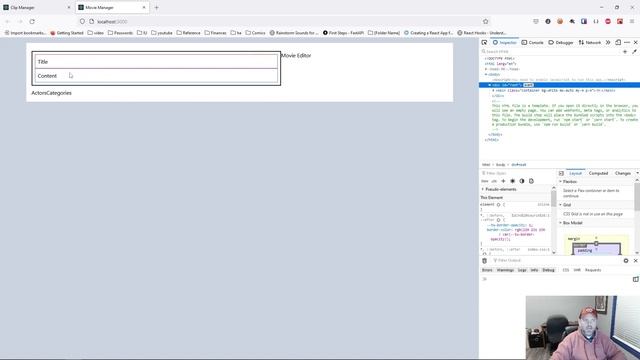Toggle Warnings console filter
Screen dimensions: 640x360
tap(505, 270)
